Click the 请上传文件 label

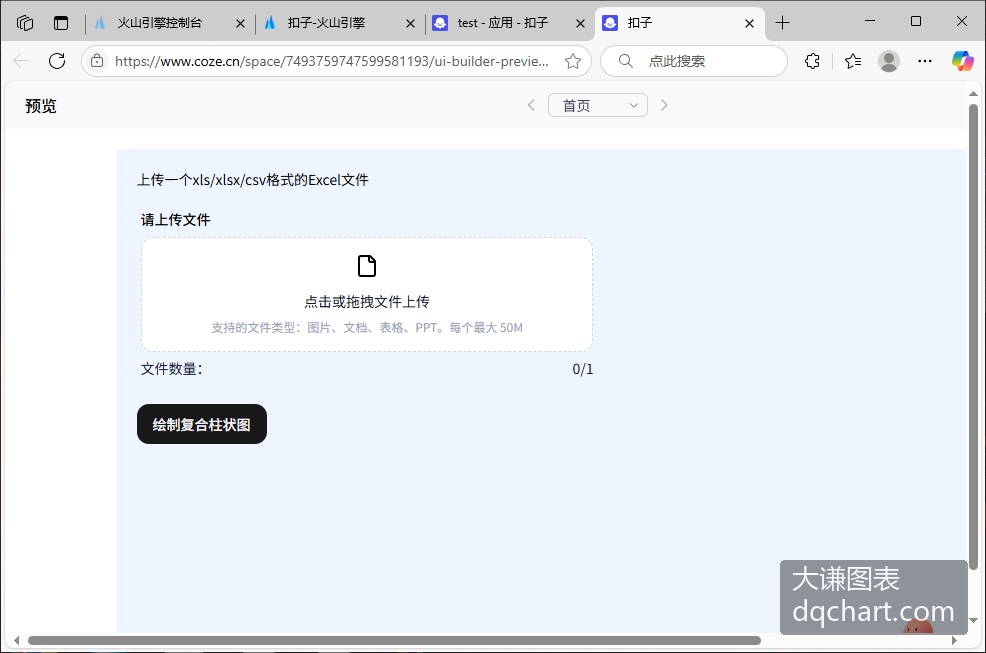175,220
